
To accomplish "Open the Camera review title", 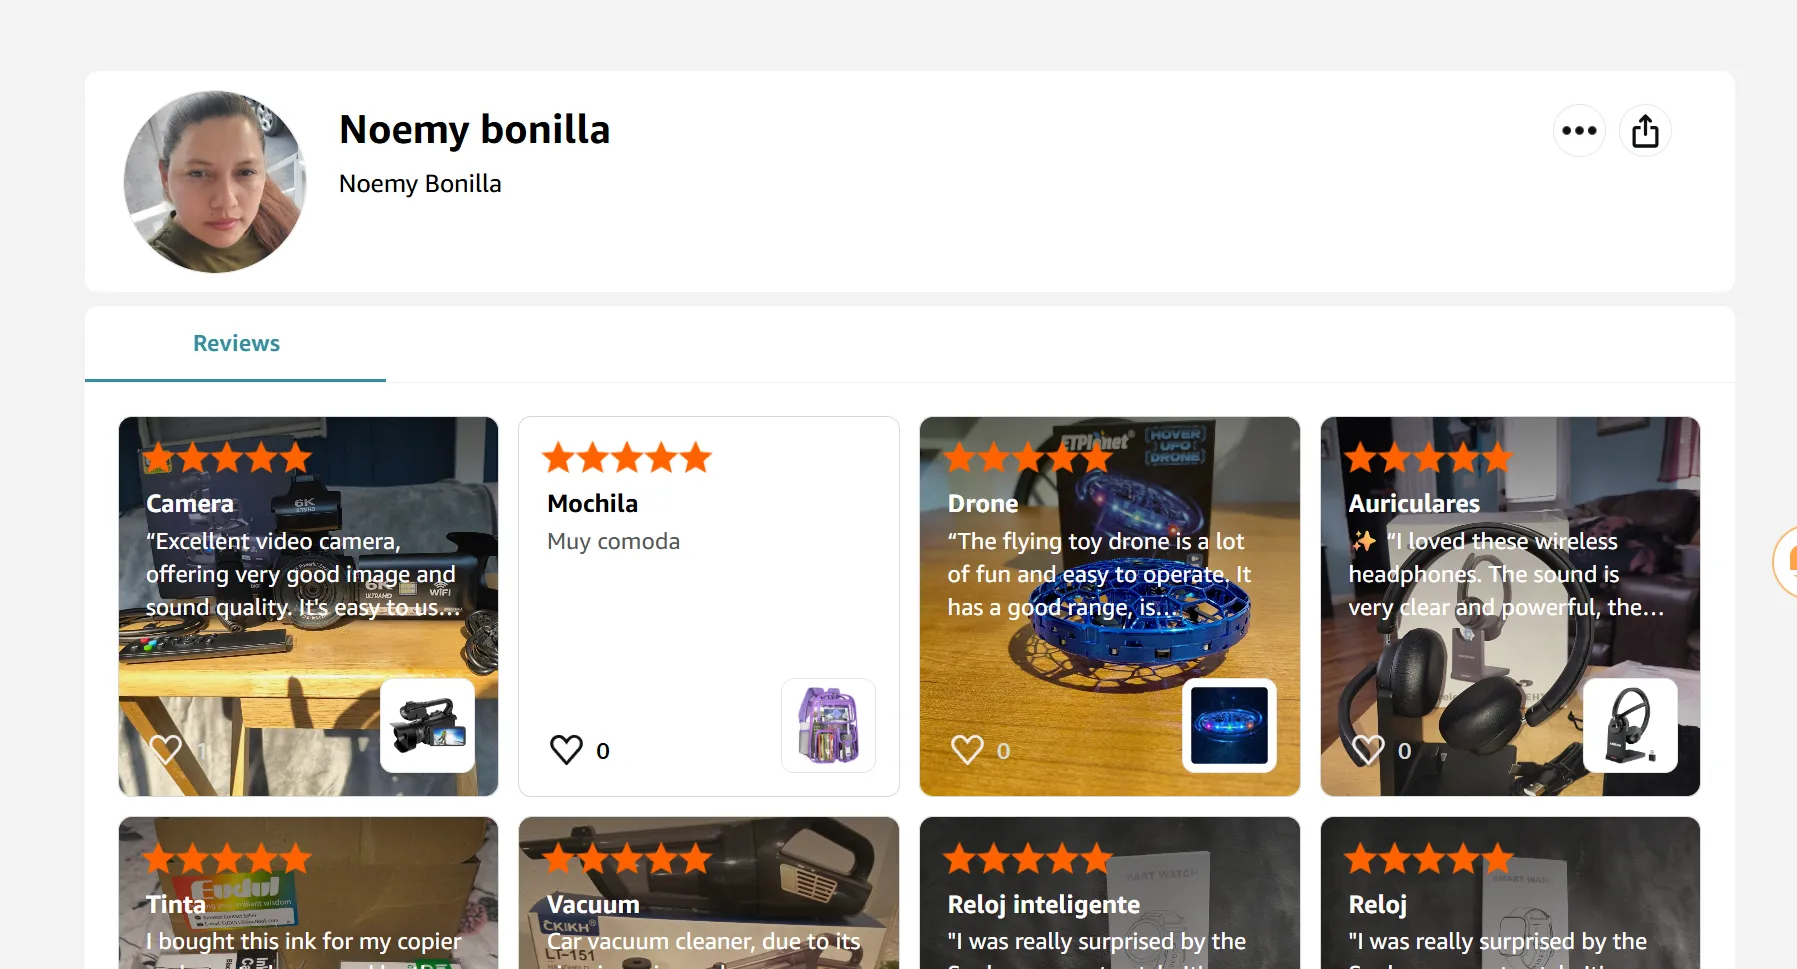I will pos(190,504).
